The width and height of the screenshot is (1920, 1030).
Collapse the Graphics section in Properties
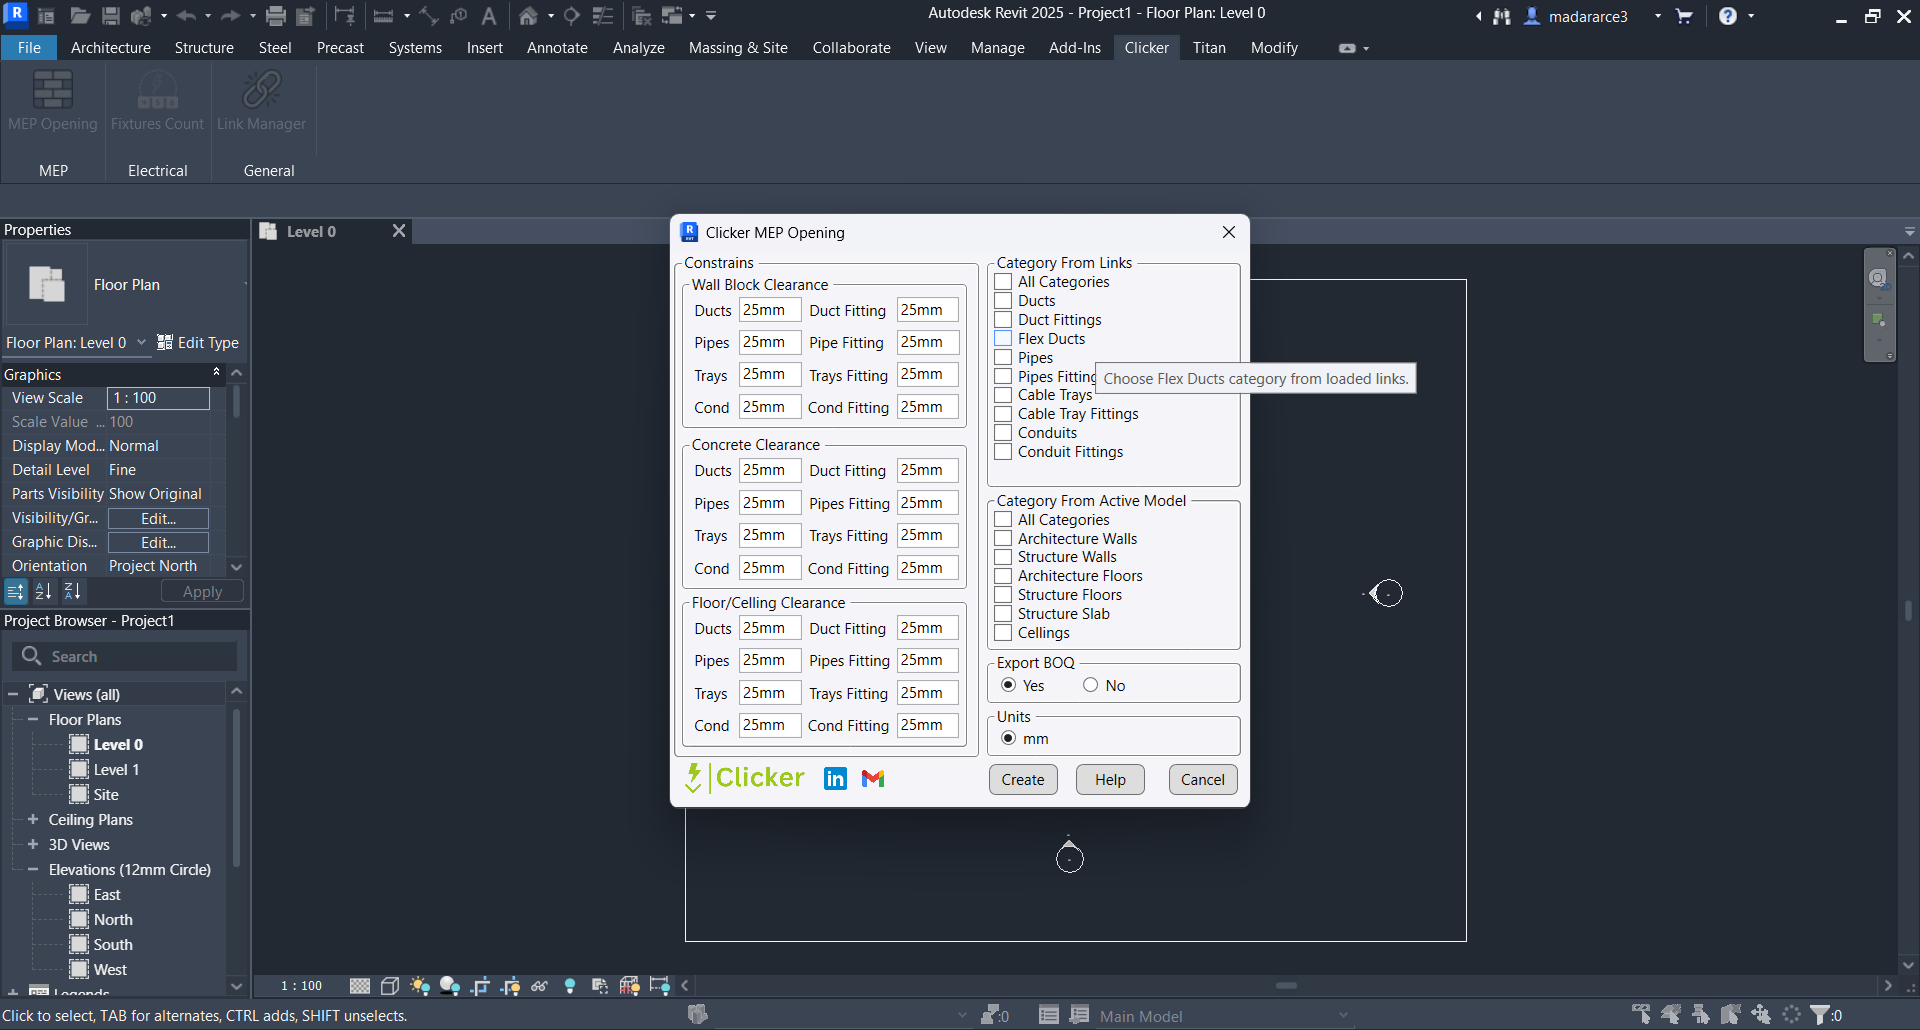pyautogui.click(x=217, y=373)
